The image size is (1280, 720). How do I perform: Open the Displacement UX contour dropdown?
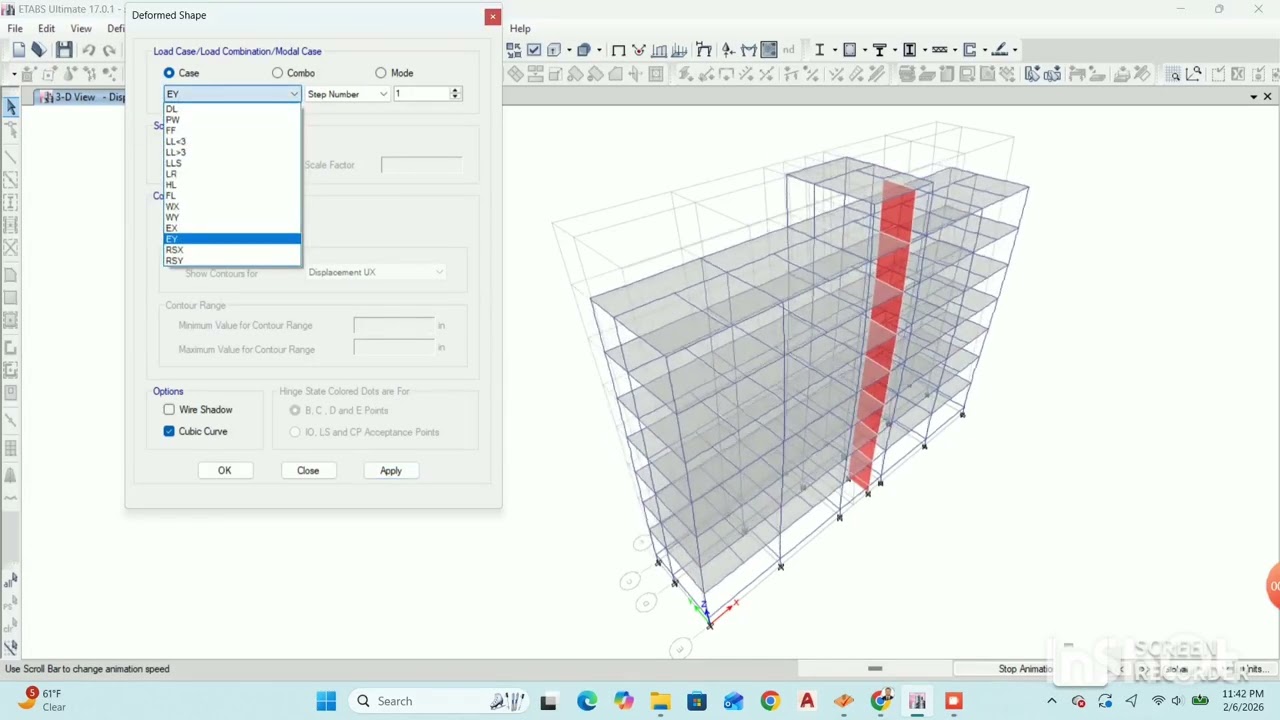pyautogui.click(x=376, y=272)
